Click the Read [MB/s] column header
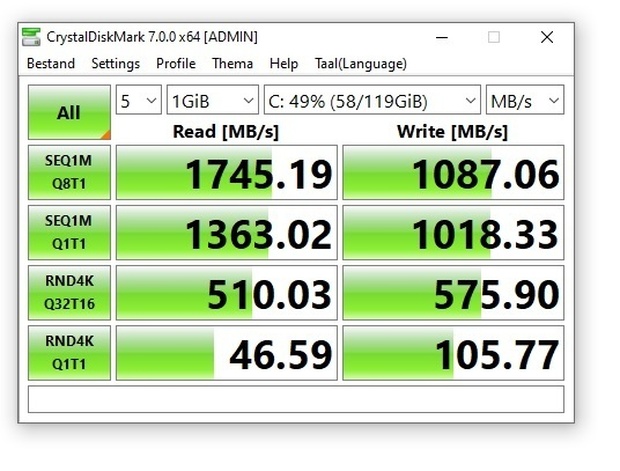 coord(226,132)
